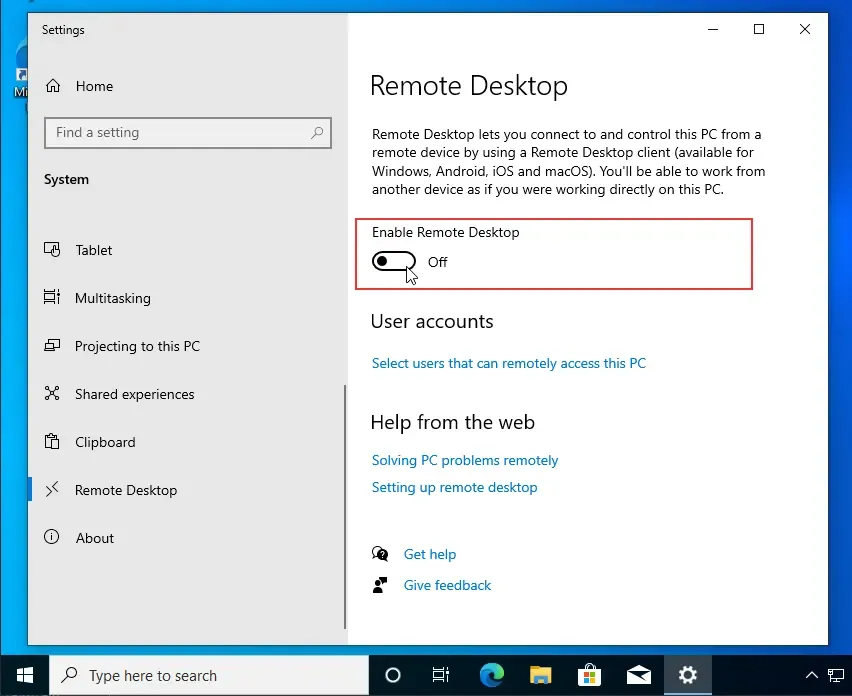Click the Projecting to this PC icon
Viewport: 852px width, 696px height.
click(52, 346)
